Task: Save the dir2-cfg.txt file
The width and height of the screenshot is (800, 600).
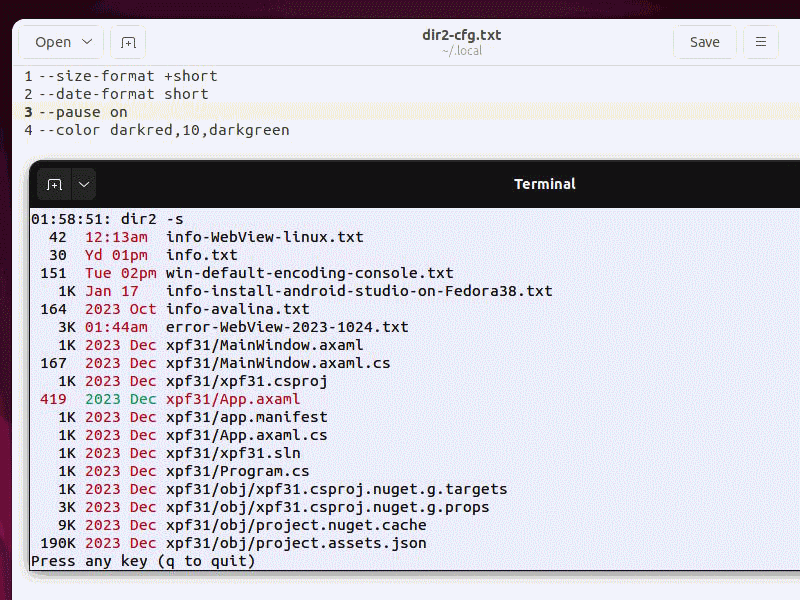Action: [x=705, y=42]
